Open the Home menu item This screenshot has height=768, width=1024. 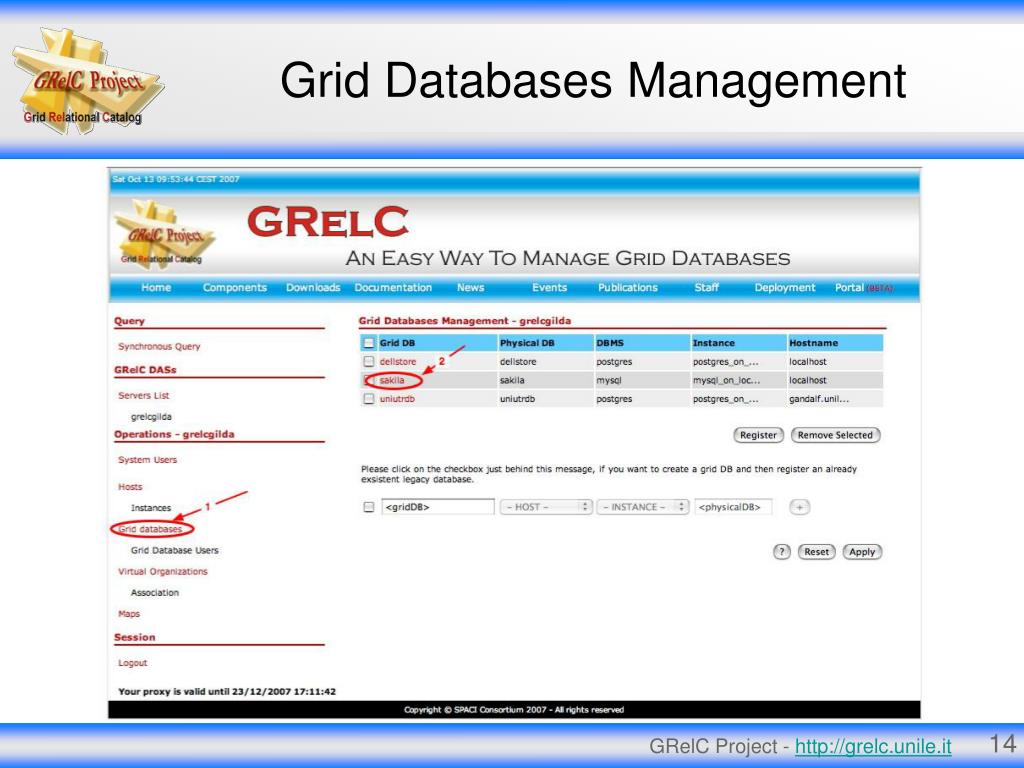[156, 287]
